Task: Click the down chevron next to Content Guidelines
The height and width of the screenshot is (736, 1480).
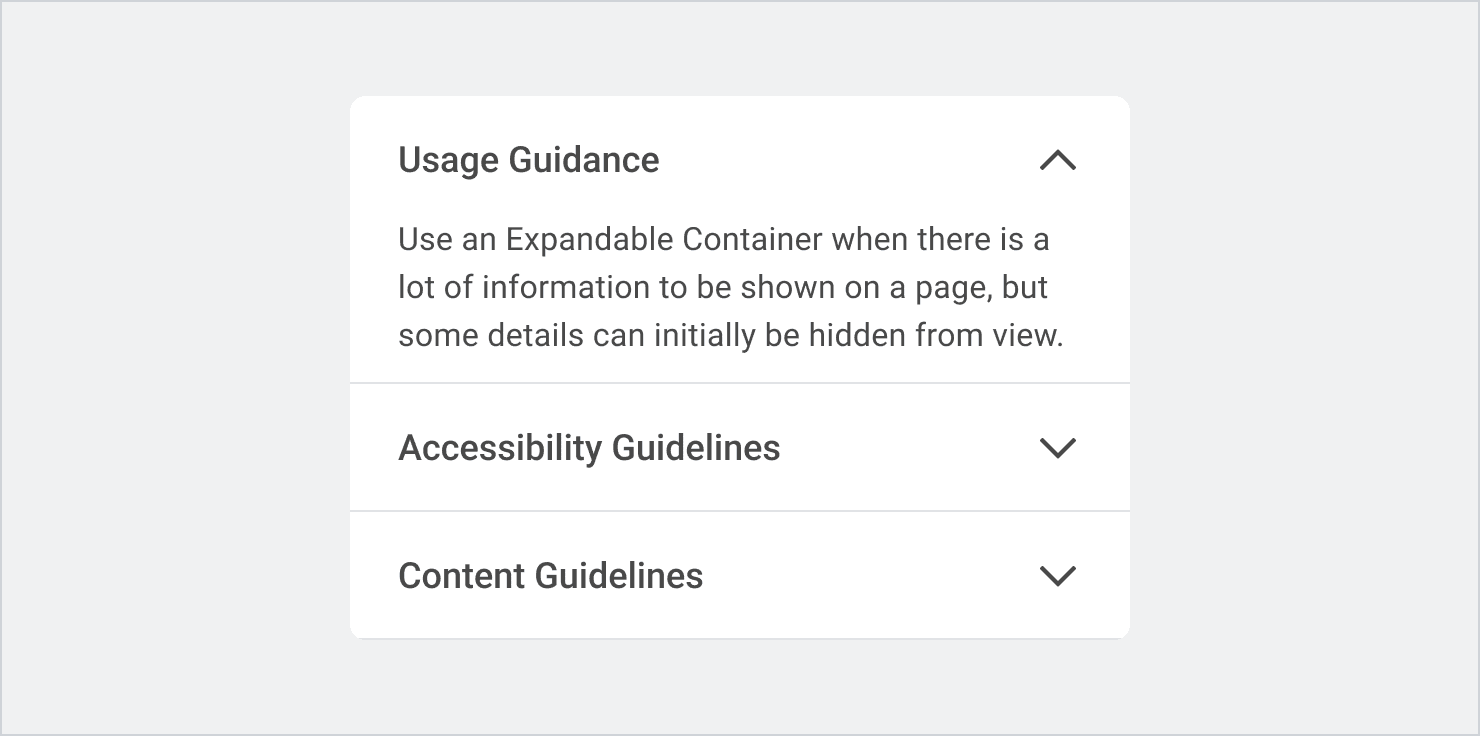Action: tap(1057, 576)
